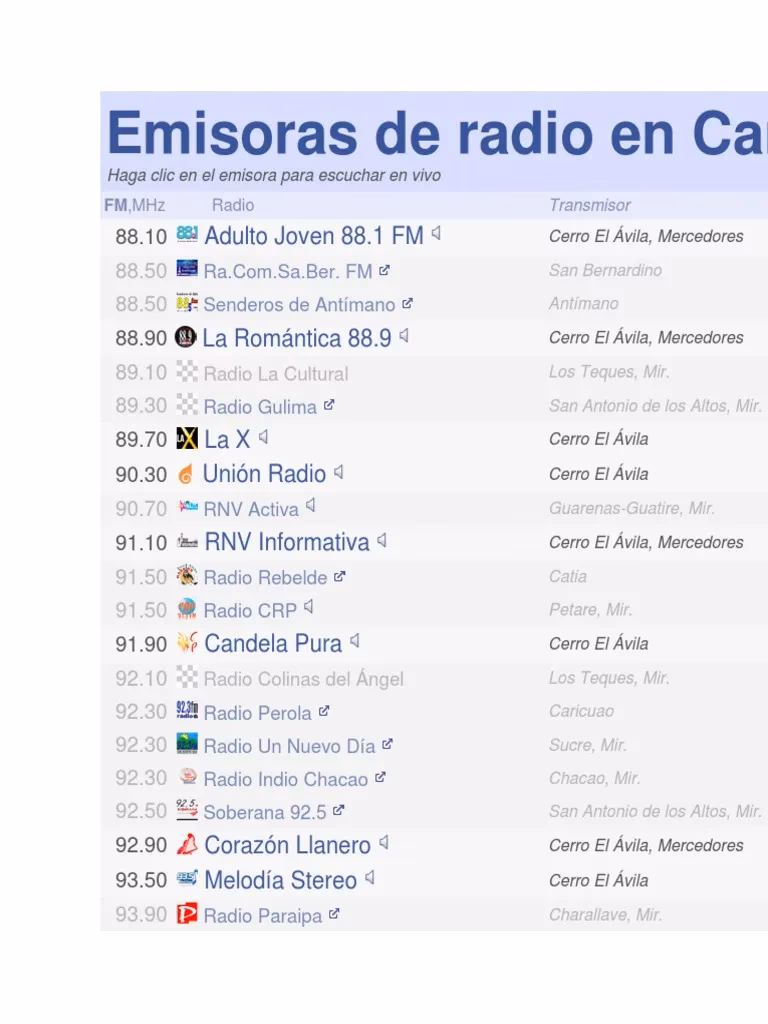Click the Soberana 92.5 logo
This screenshot has height=1024, width=768.
(187, 810)
